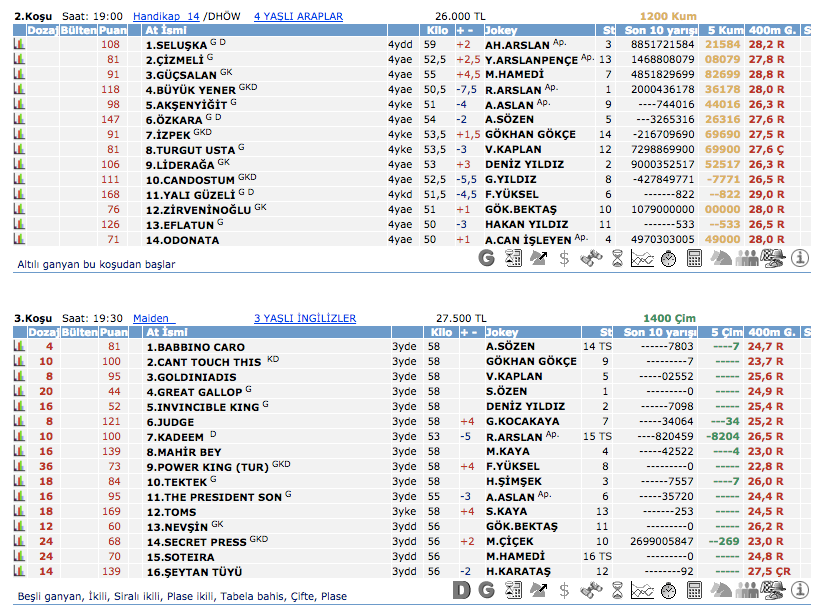839x613 pixels.
Task: Click the Kilo column header in race 3
Action: (437, 332)
